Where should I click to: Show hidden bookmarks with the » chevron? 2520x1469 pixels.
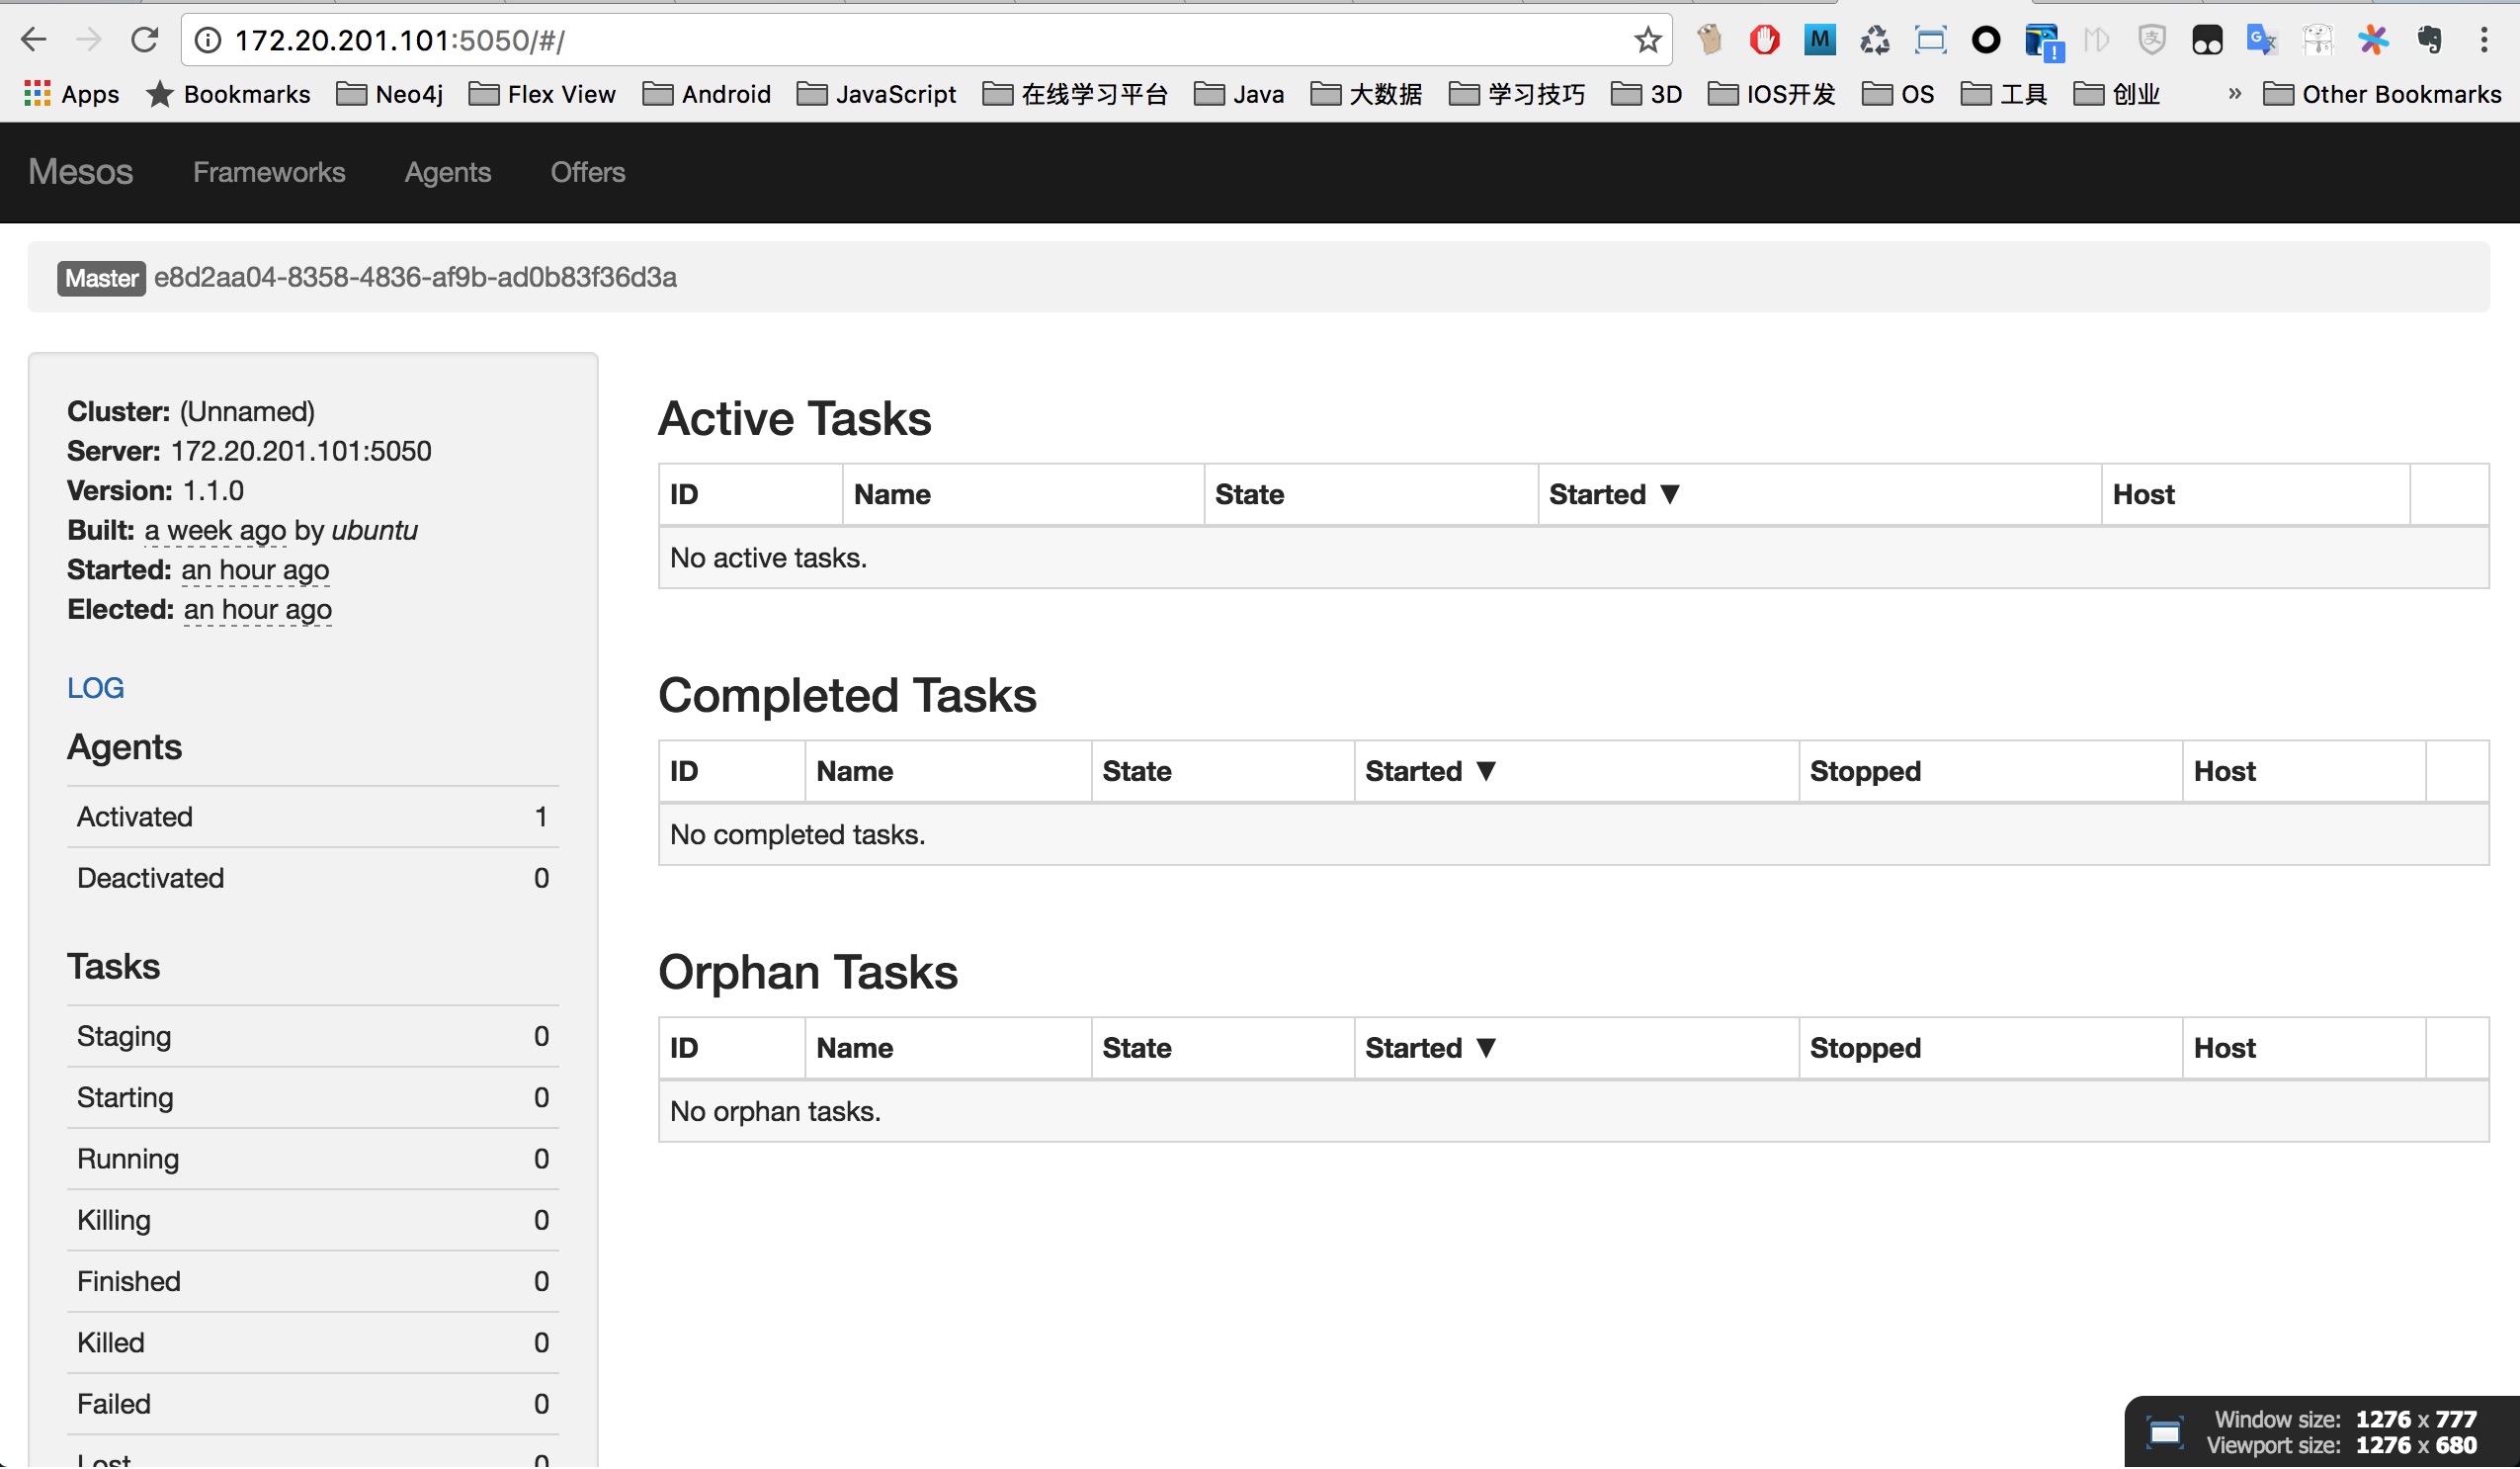pos(2234,94)
